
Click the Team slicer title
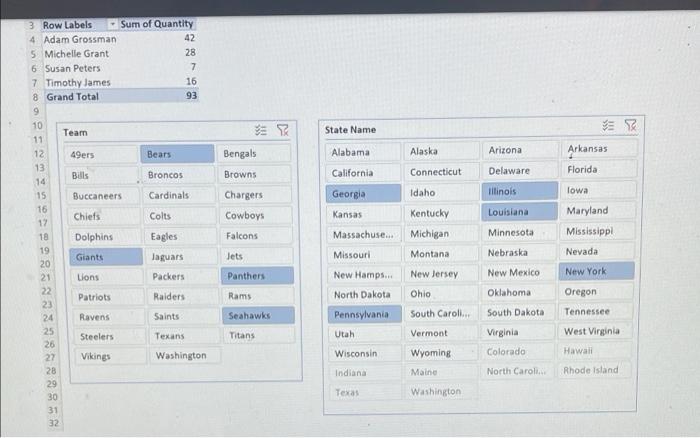75,132
